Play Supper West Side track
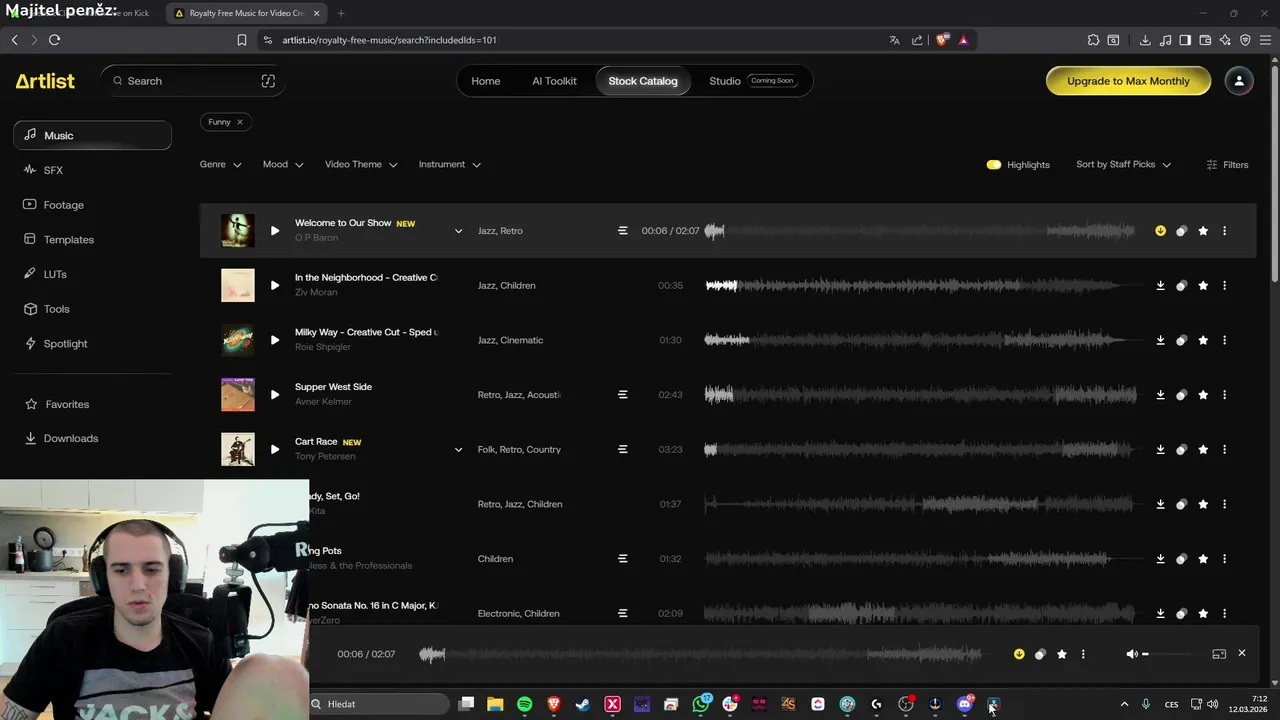Screen dimensions: 1280x720 pyautogui.click(x=275, y=395)
